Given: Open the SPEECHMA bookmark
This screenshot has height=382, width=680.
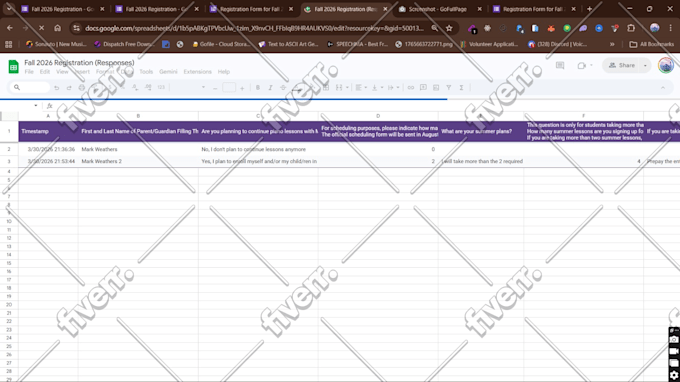Looking at the screenshot, I should tap(357, 44).
